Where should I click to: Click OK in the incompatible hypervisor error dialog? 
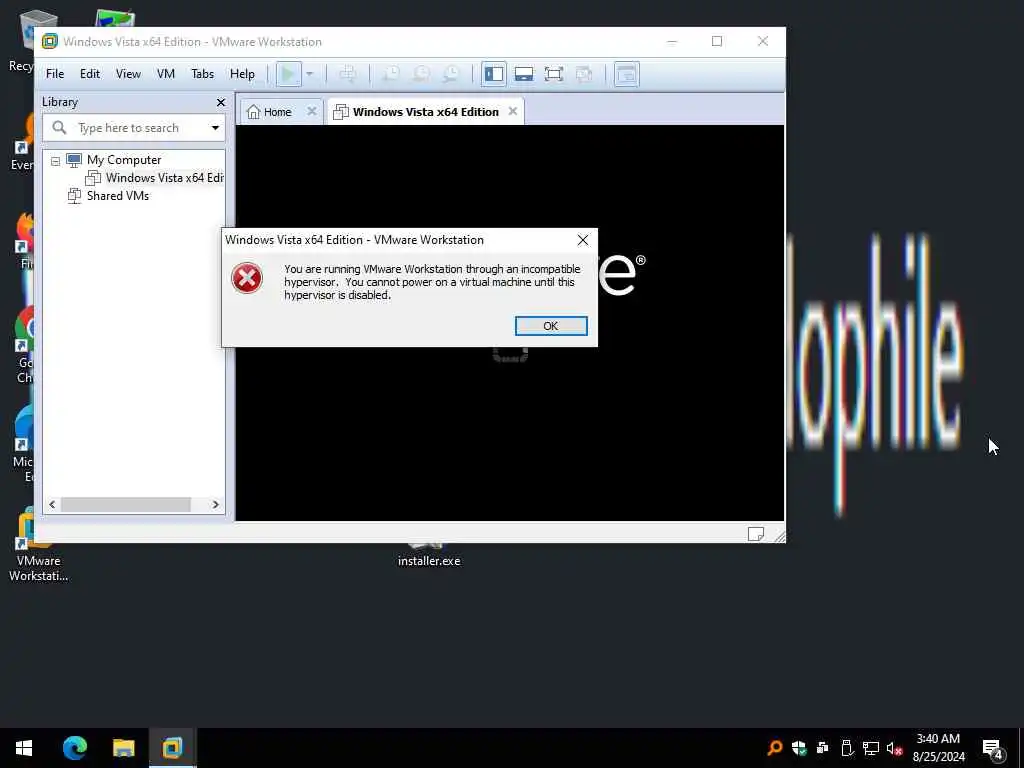tap(551, 326)
